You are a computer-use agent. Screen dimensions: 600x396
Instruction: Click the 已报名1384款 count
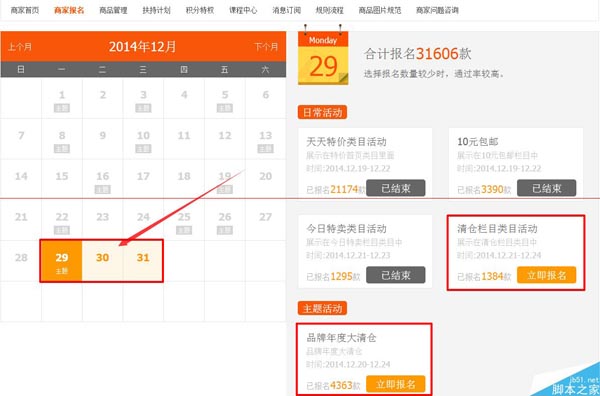point(484,276)
